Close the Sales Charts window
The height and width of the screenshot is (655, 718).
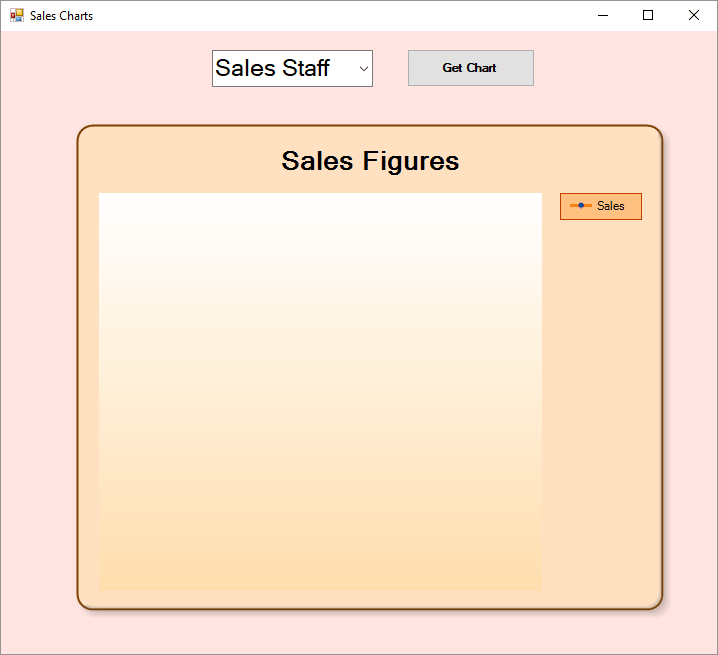point(694,15)
